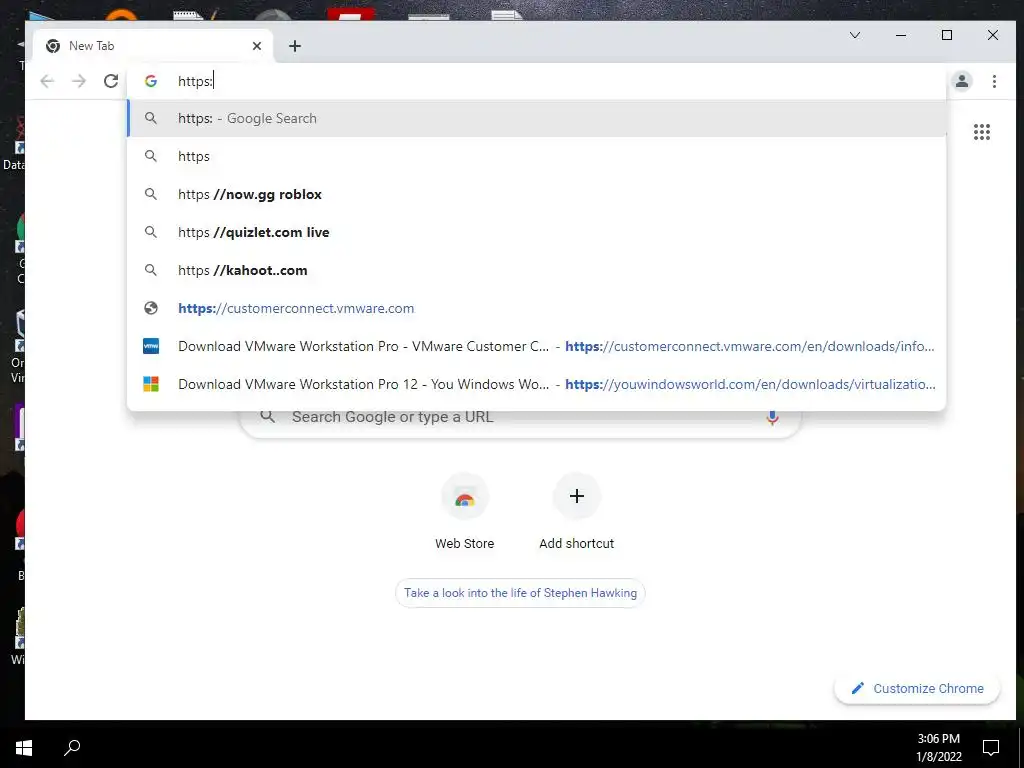
Task: Choose the 'https //kahoot..com' suggestion
Action: (x=537, y=270)
